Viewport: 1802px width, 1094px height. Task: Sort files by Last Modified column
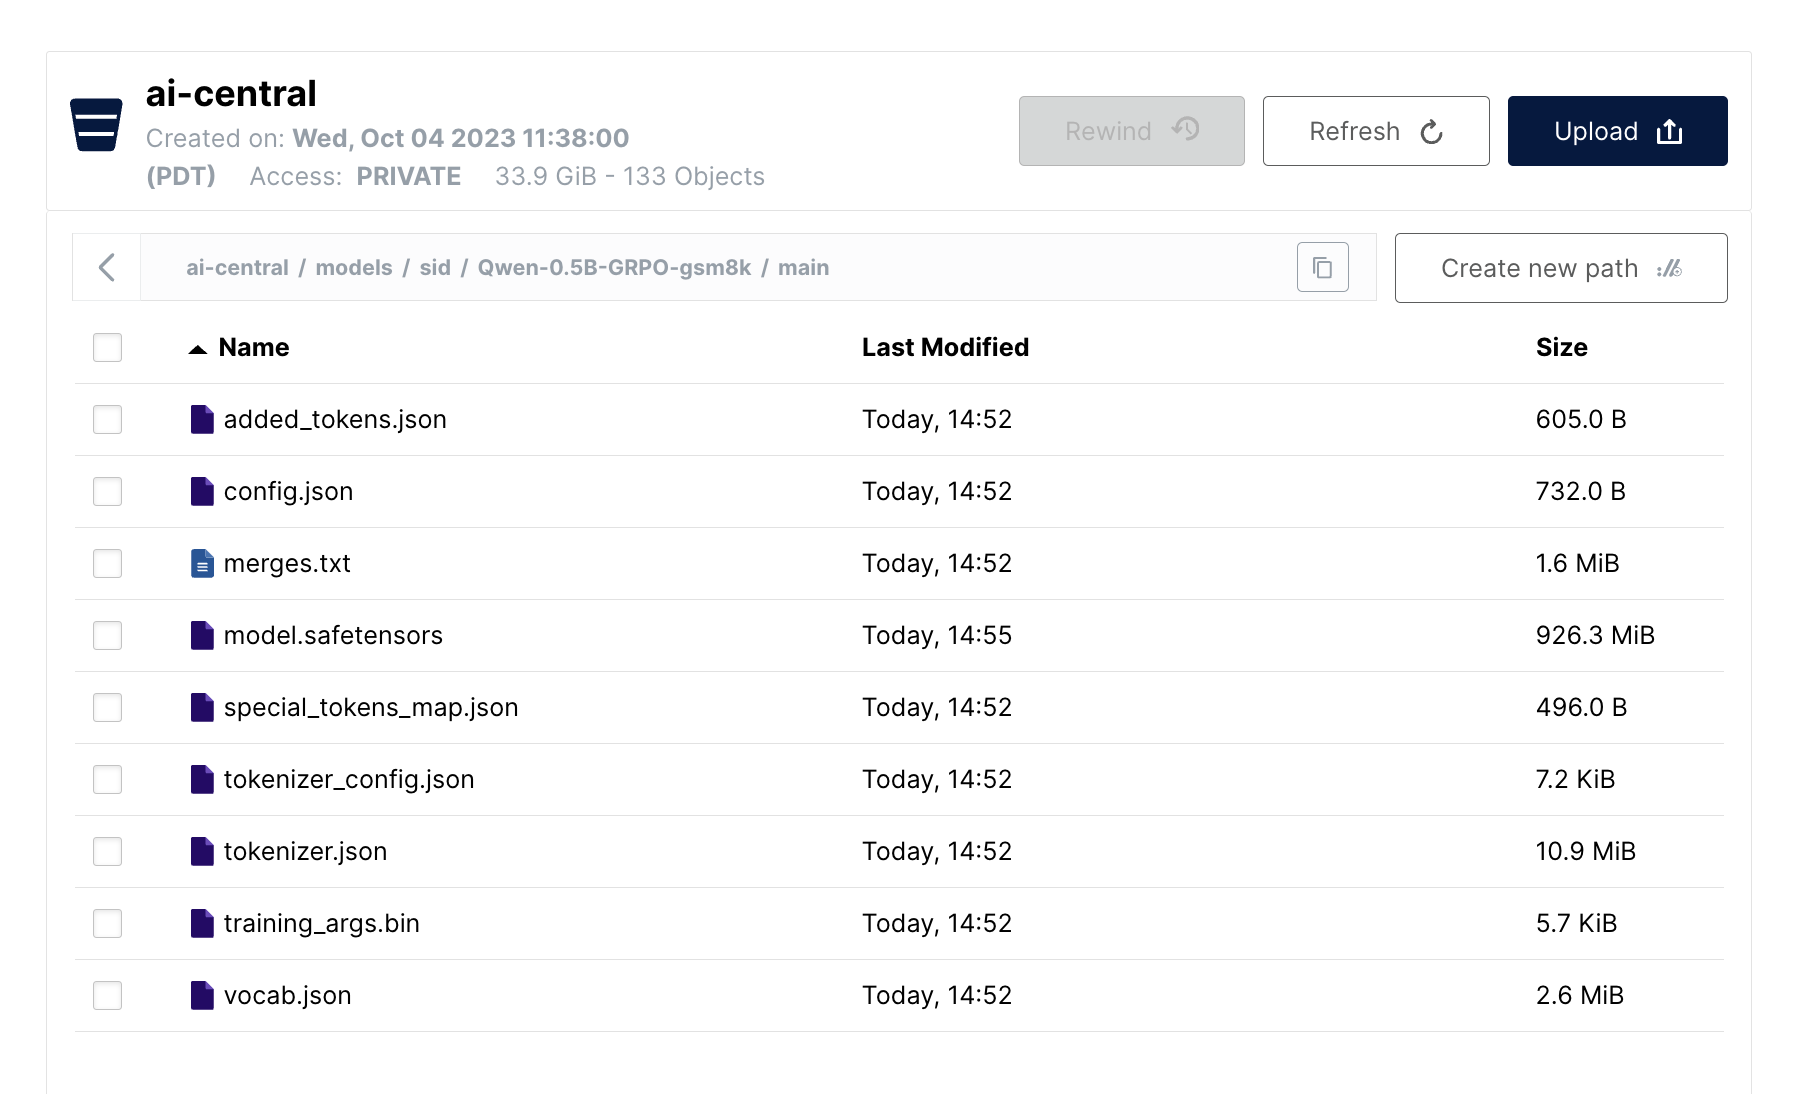(944, 348)
